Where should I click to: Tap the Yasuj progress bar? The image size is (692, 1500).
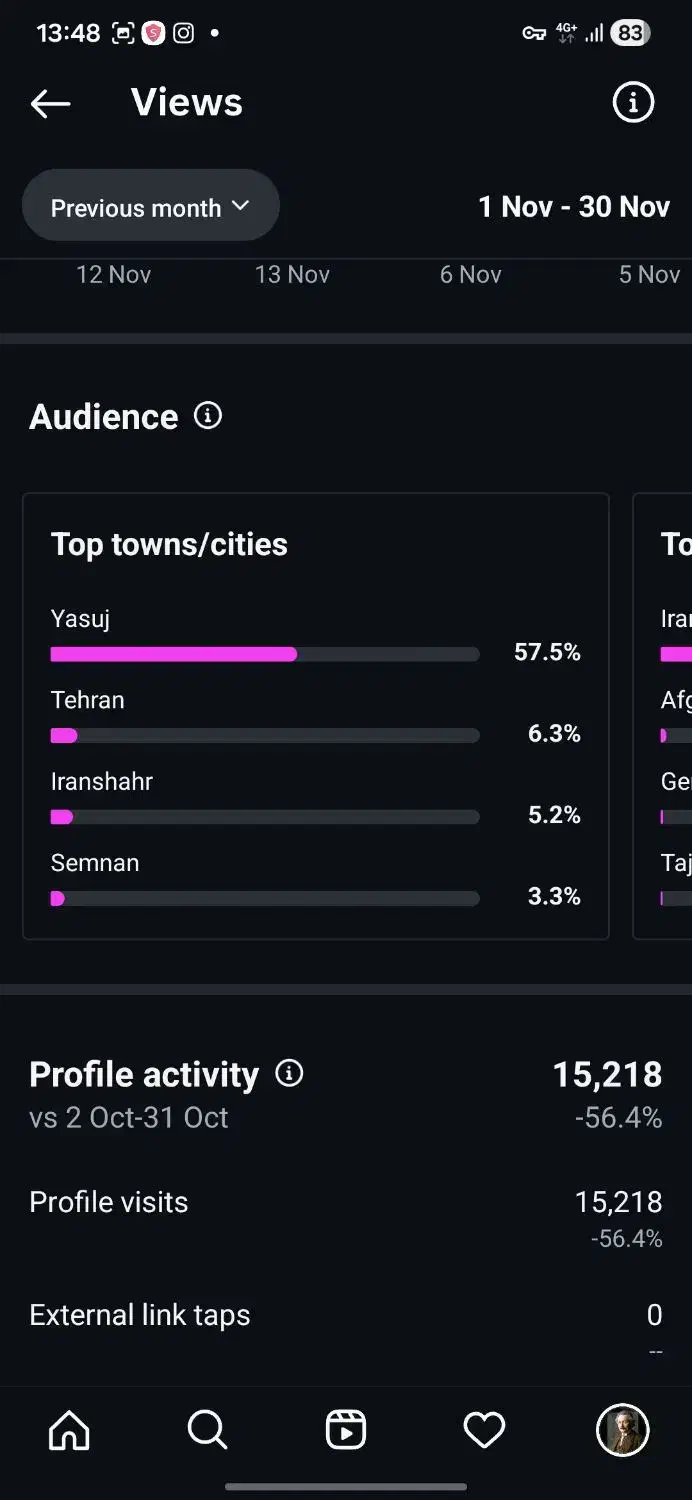coord(264,653)
